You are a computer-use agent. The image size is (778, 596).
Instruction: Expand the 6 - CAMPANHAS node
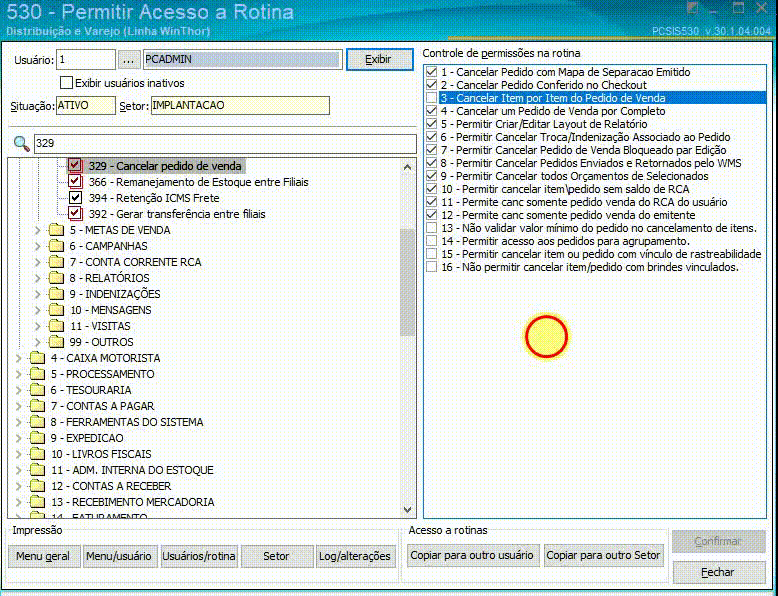[x=38, y=246]
